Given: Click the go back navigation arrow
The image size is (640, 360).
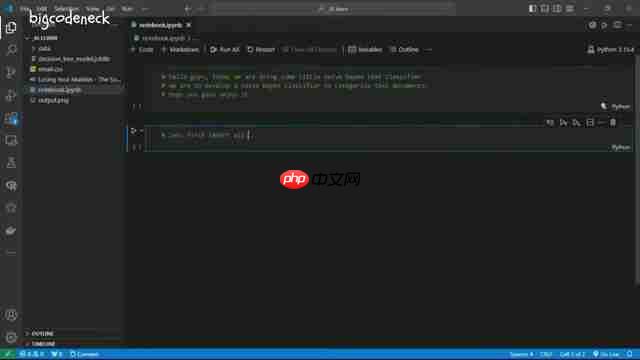Looking at the screenshot, I should tap(187, 9).
